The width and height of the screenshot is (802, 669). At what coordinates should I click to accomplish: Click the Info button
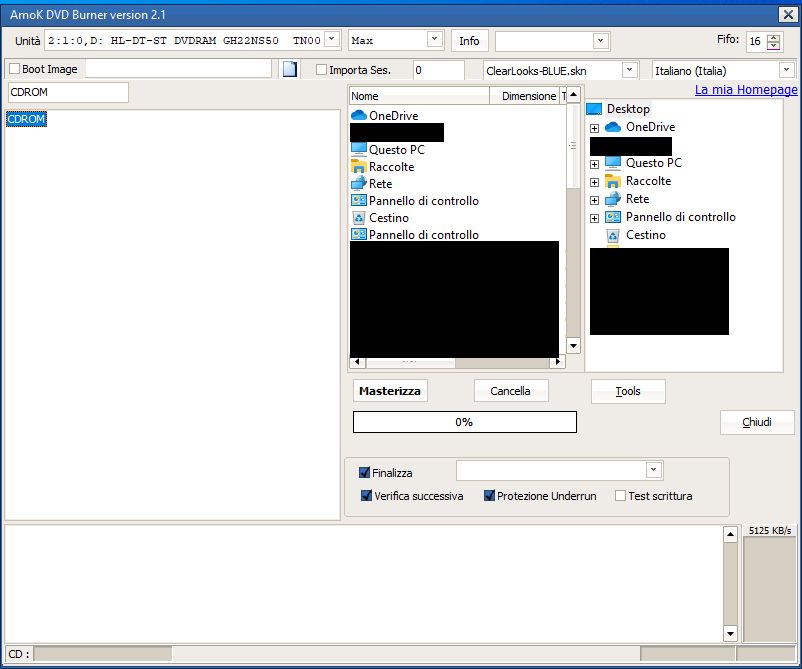pos(469,41)
